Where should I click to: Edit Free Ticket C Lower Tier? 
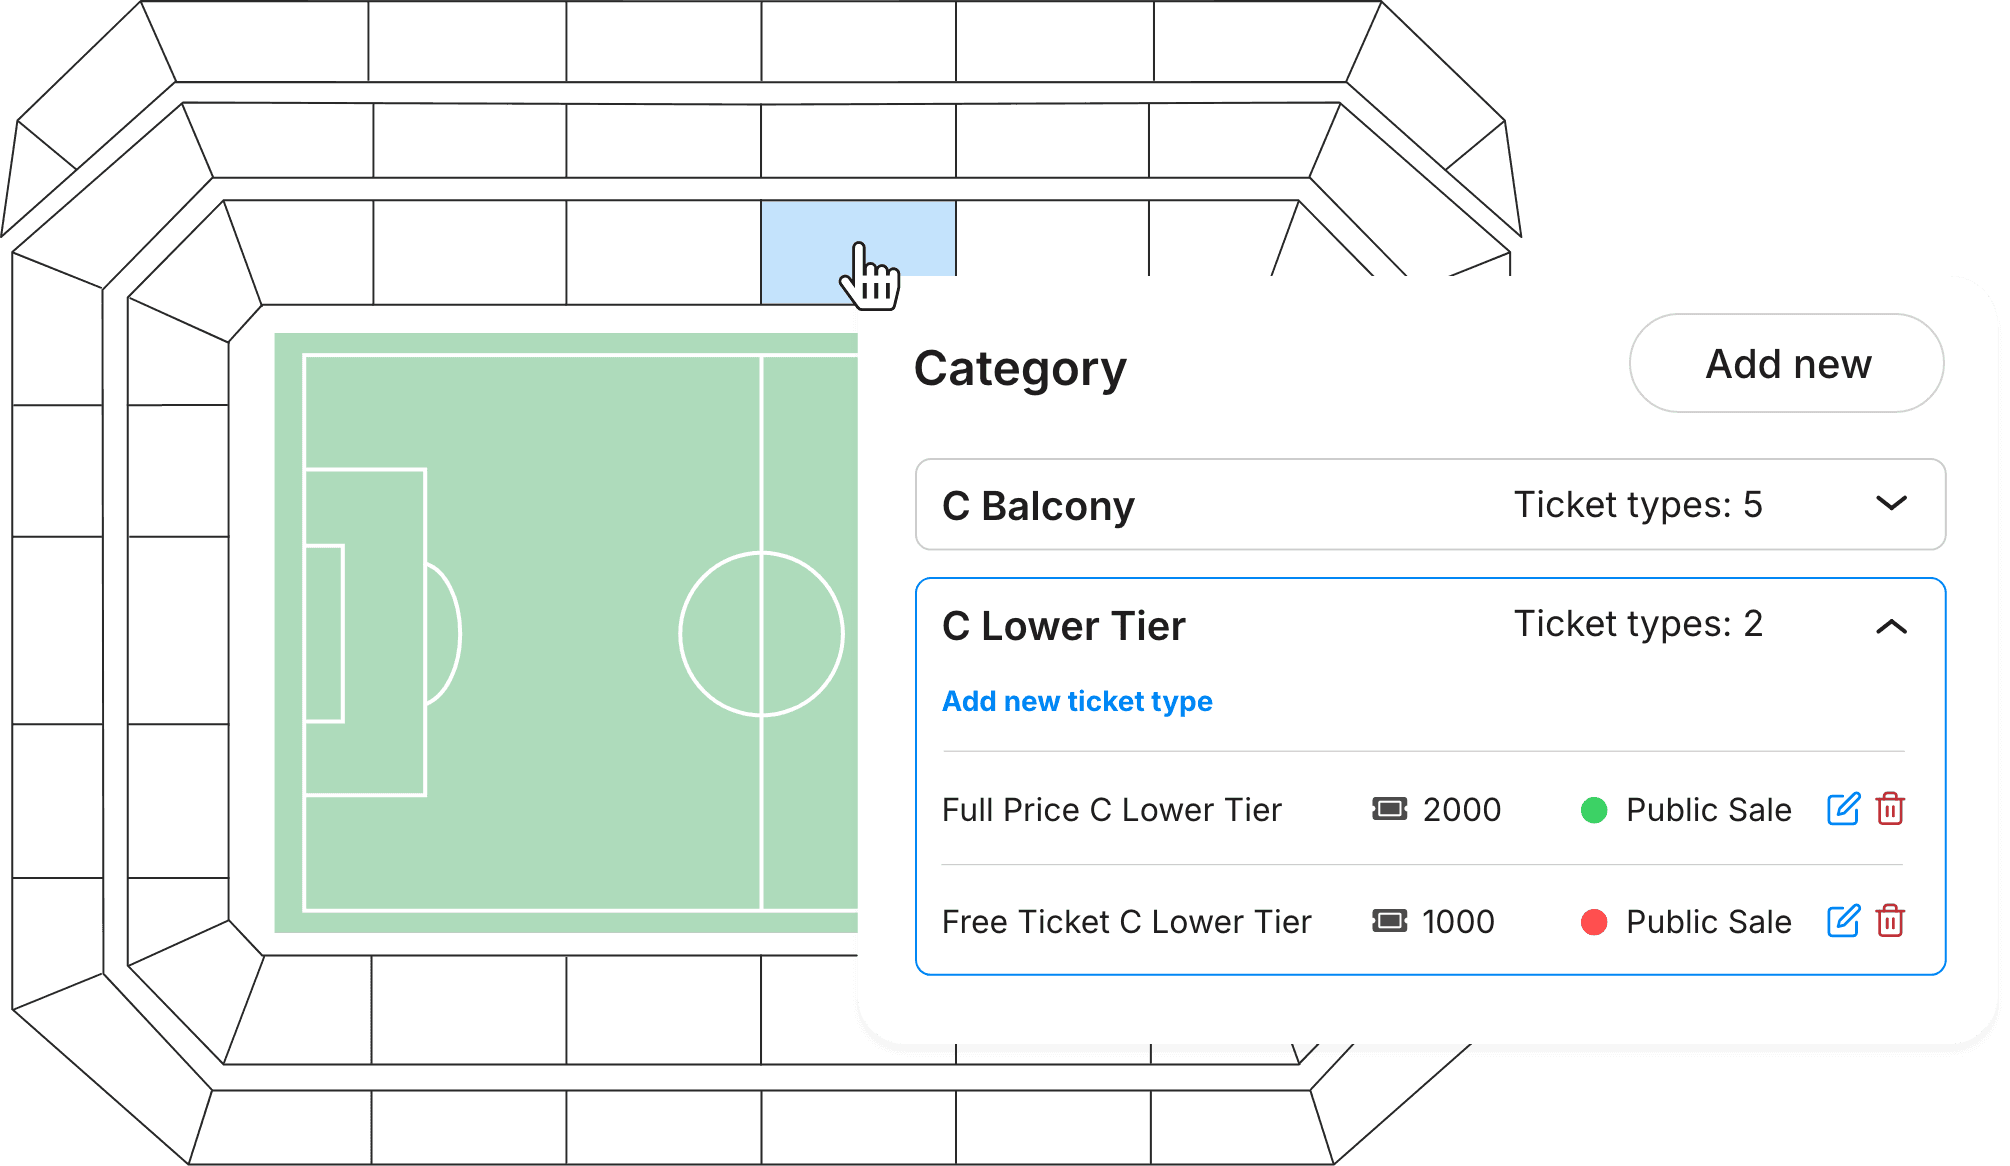click(1842, 921)
